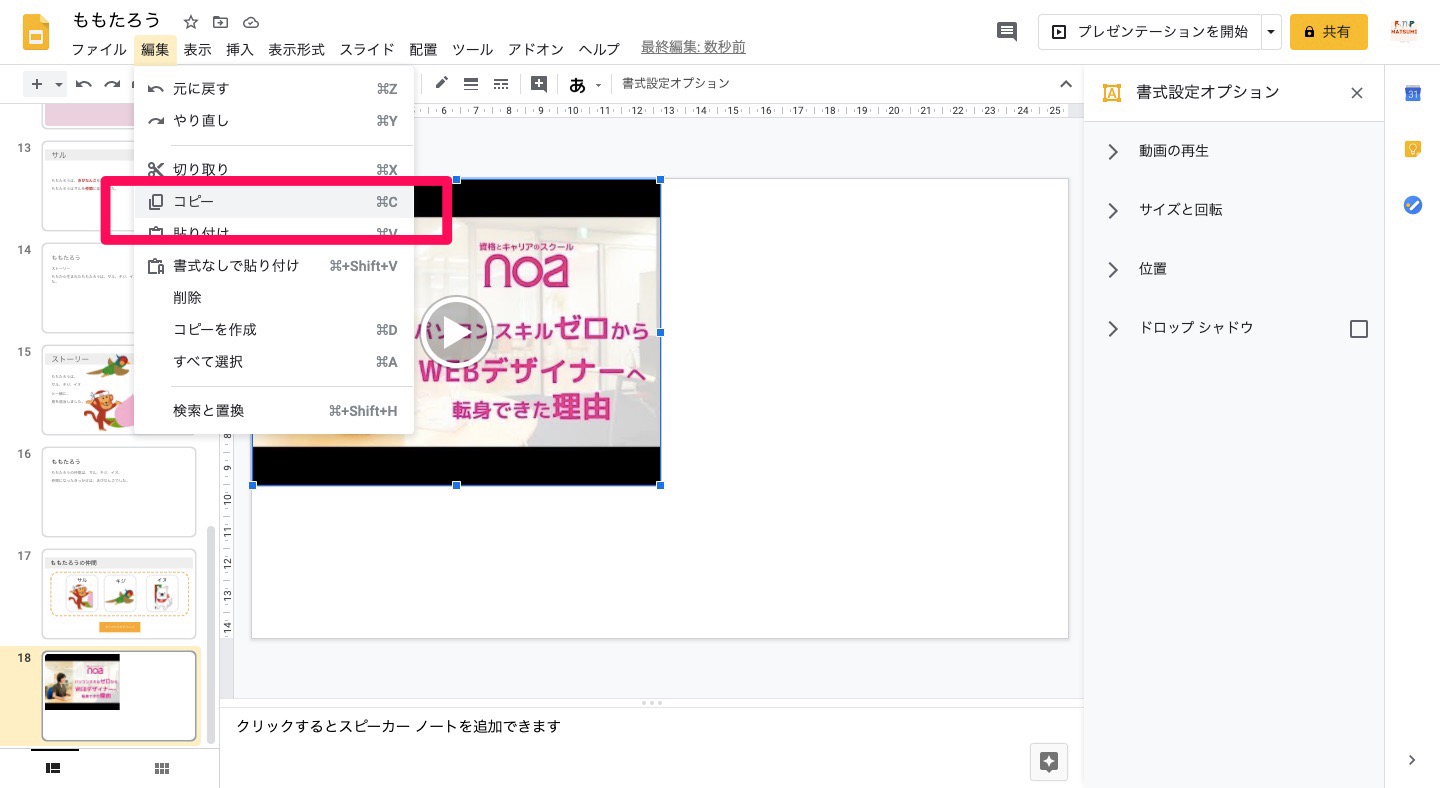1440x788 pixels.
Task: Switch to filmstrip view icon
Action: [x=54, y=768]
